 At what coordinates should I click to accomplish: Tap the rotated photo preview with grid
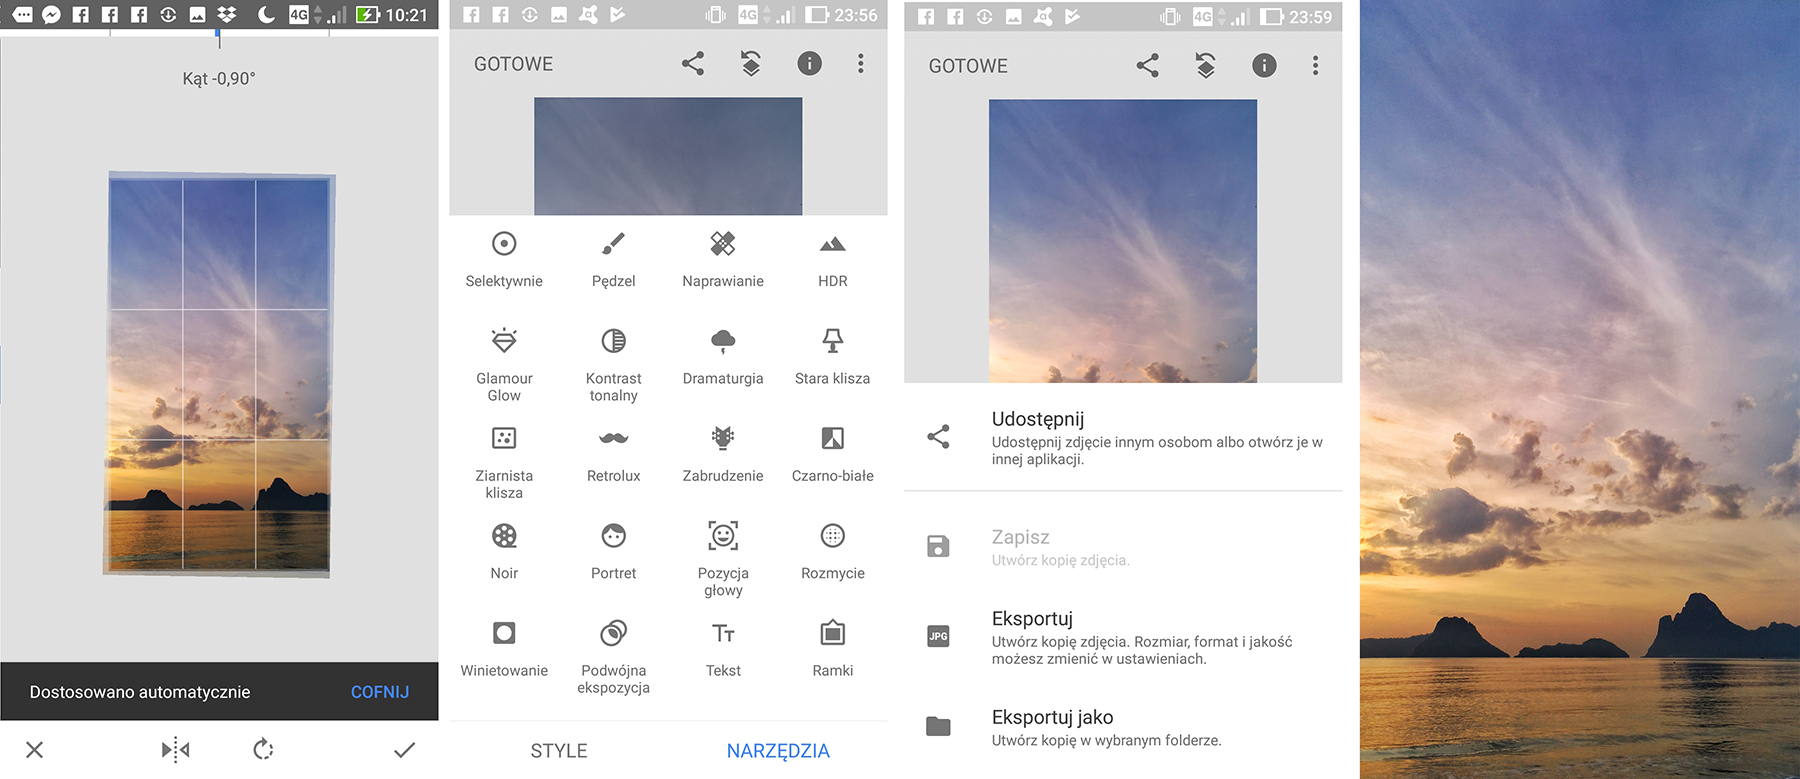tap(218, 374)
